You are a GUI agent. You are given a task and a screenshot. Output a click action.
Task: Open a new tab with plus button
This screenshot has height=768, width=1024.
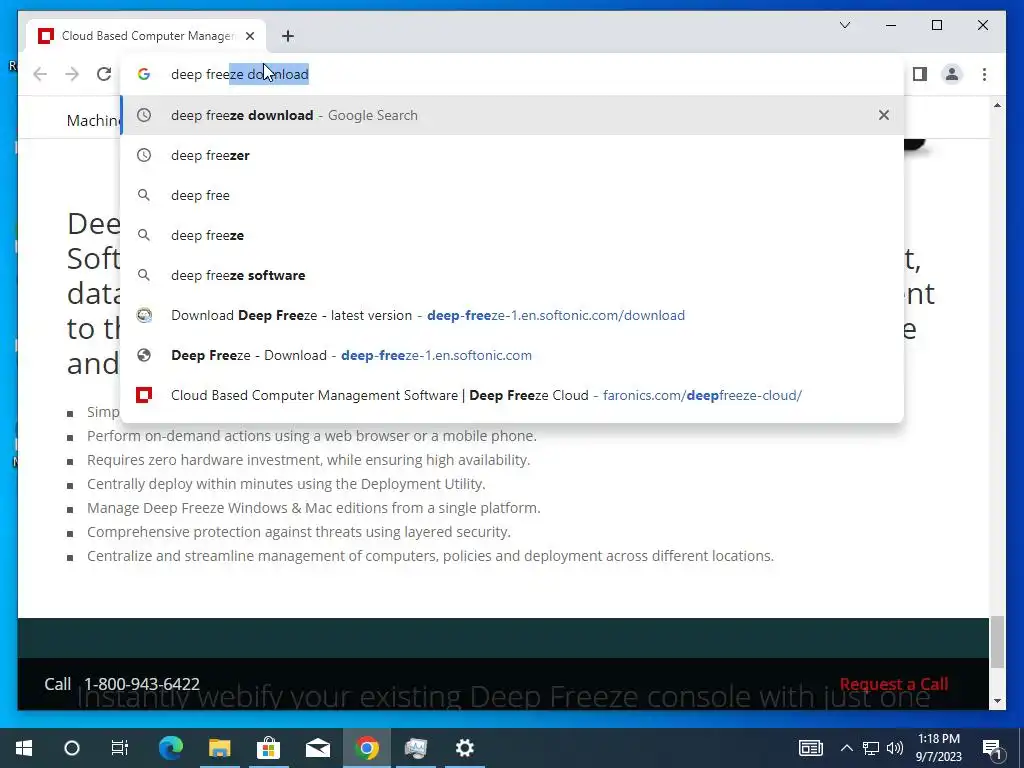(288, 36)
